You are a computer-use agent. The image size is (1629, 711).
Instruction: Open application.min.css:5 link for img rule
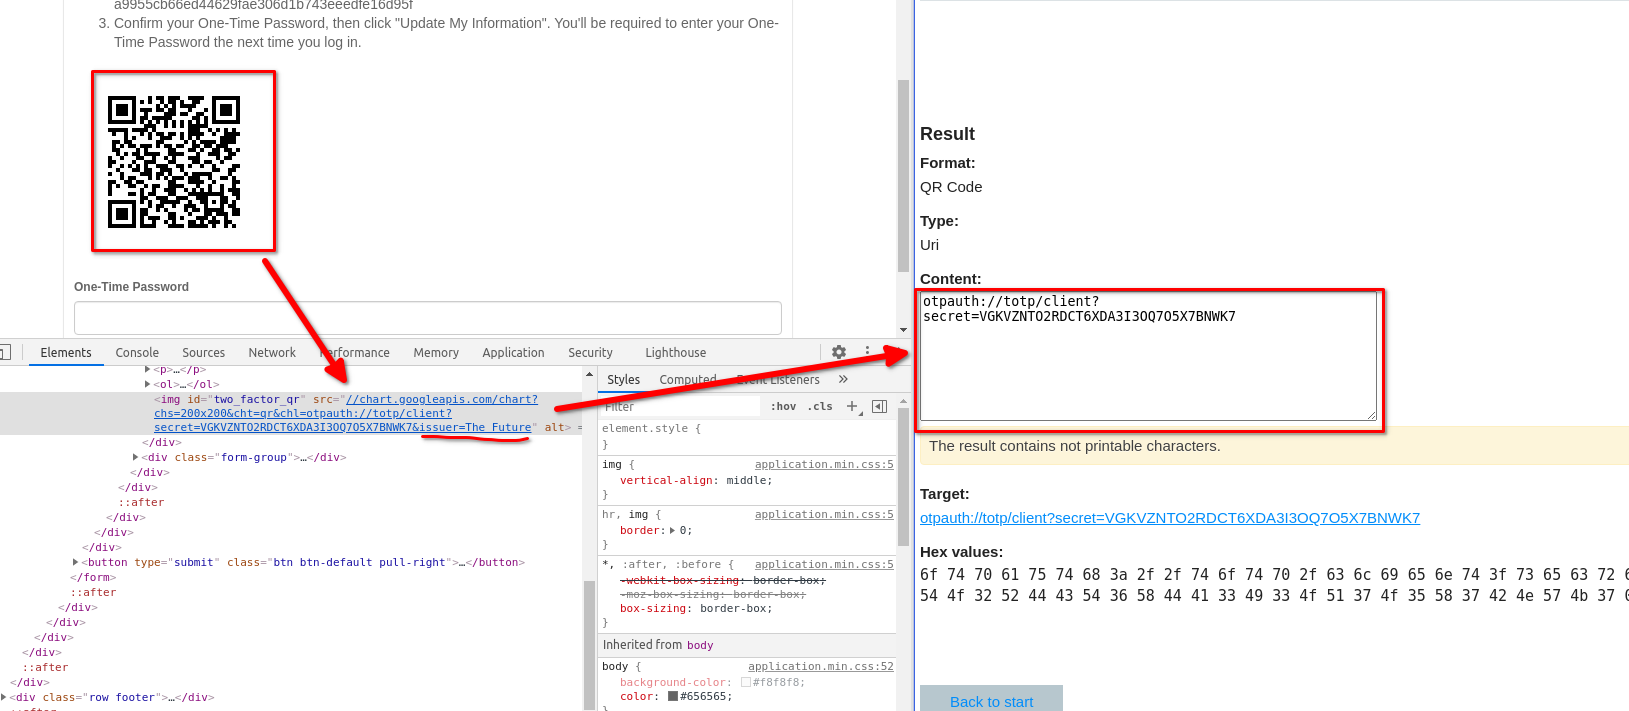824,464
